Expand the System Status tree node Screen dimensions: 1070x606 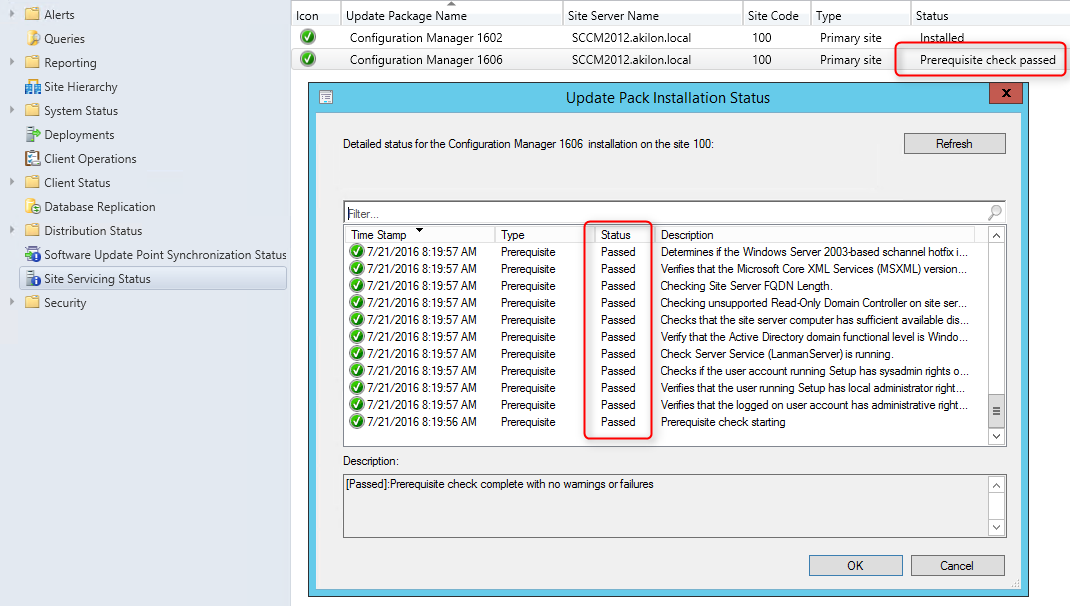click(x=12, y=110)
